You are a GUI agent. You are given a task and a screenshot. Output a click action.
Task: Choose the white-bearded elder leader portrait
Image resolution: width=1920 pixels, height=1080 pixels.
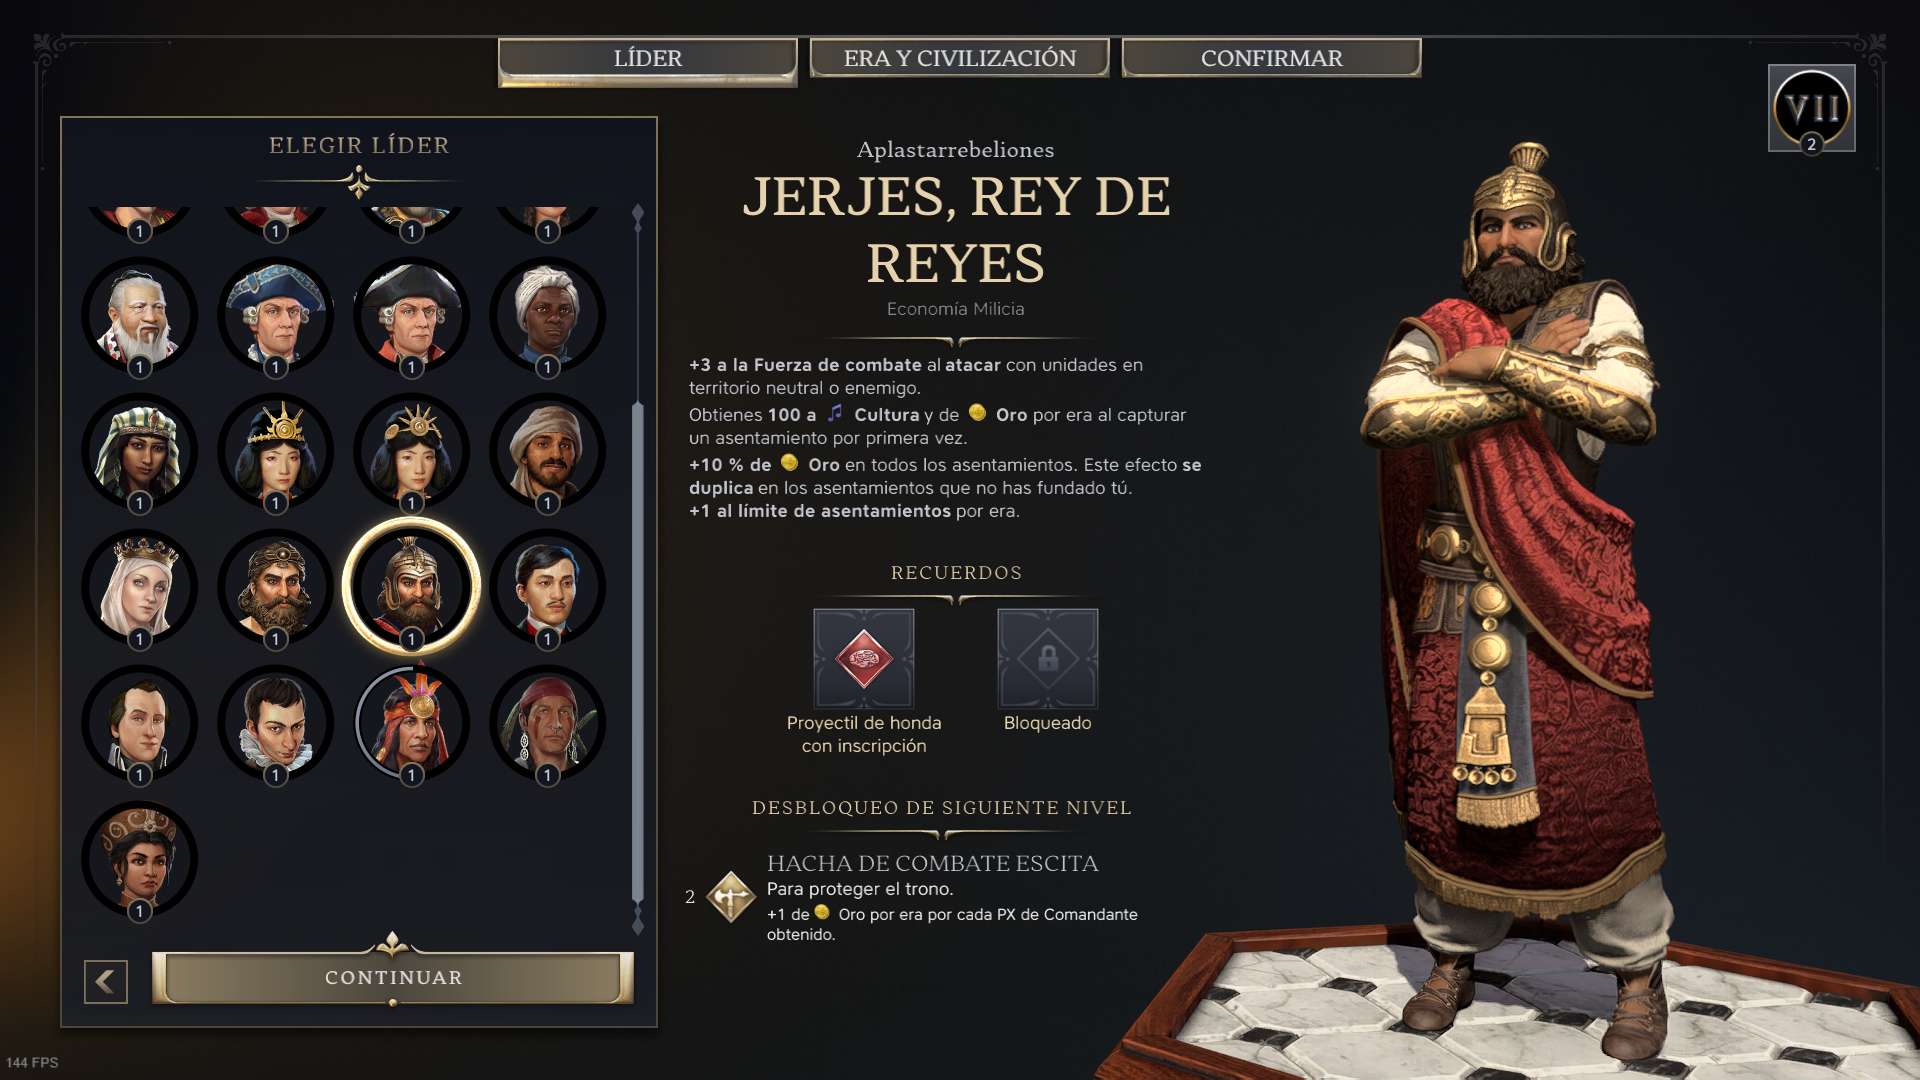tap(139, 316)
